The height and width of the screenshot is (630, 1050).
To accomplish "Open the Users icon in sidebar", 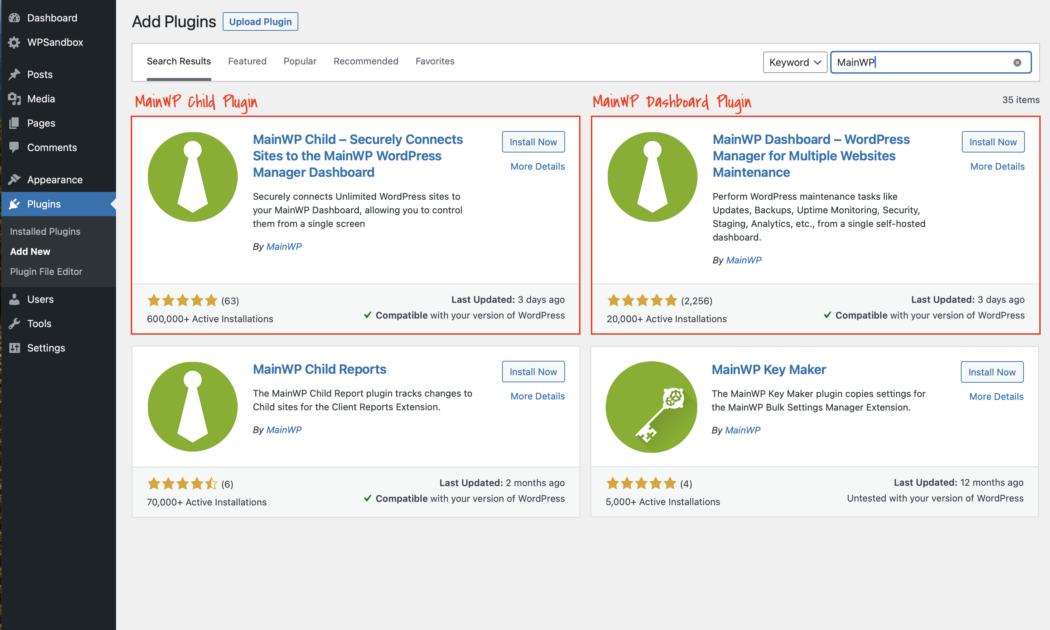I will pos(15,301).
